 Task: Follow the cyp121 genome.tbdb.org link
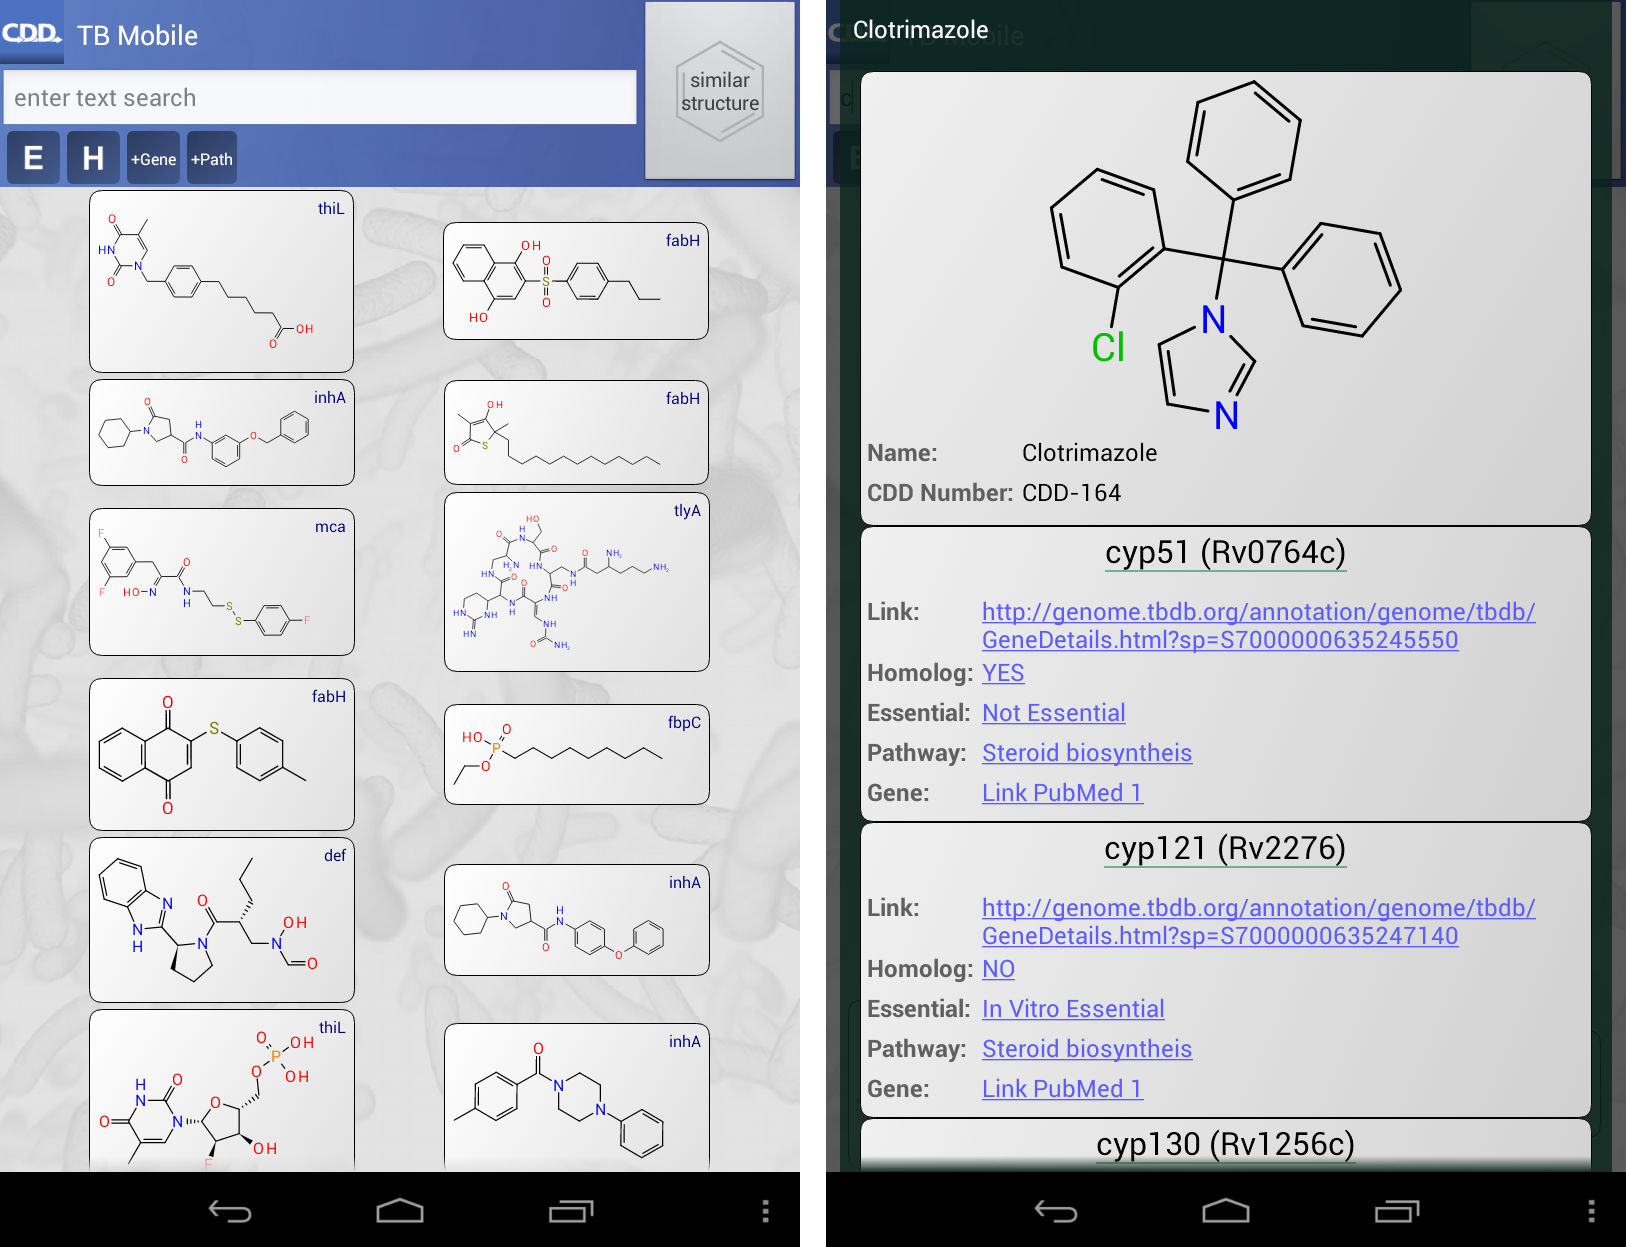click(1257, 921)
